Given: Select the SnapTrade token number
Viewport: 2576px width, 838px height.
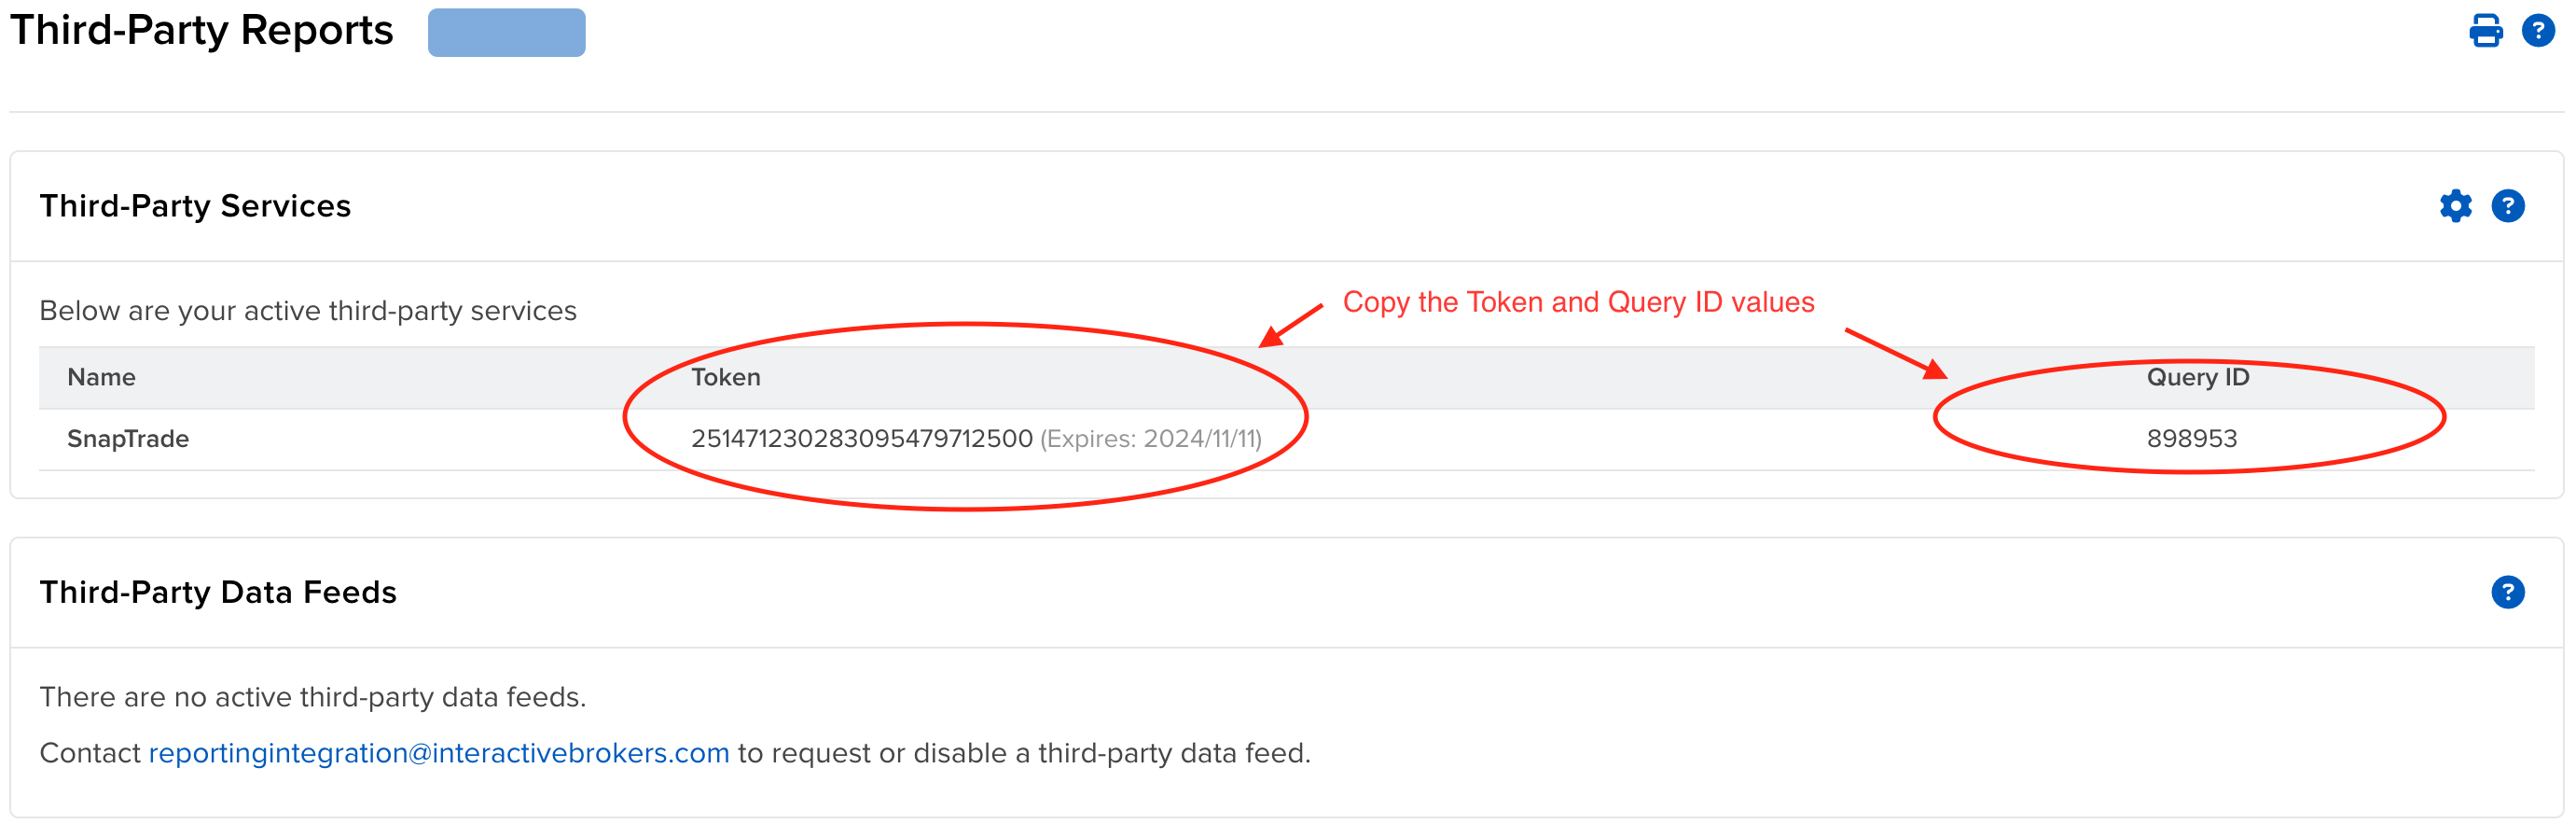Looking at the screenshot, I should click(x=861, y=438).
